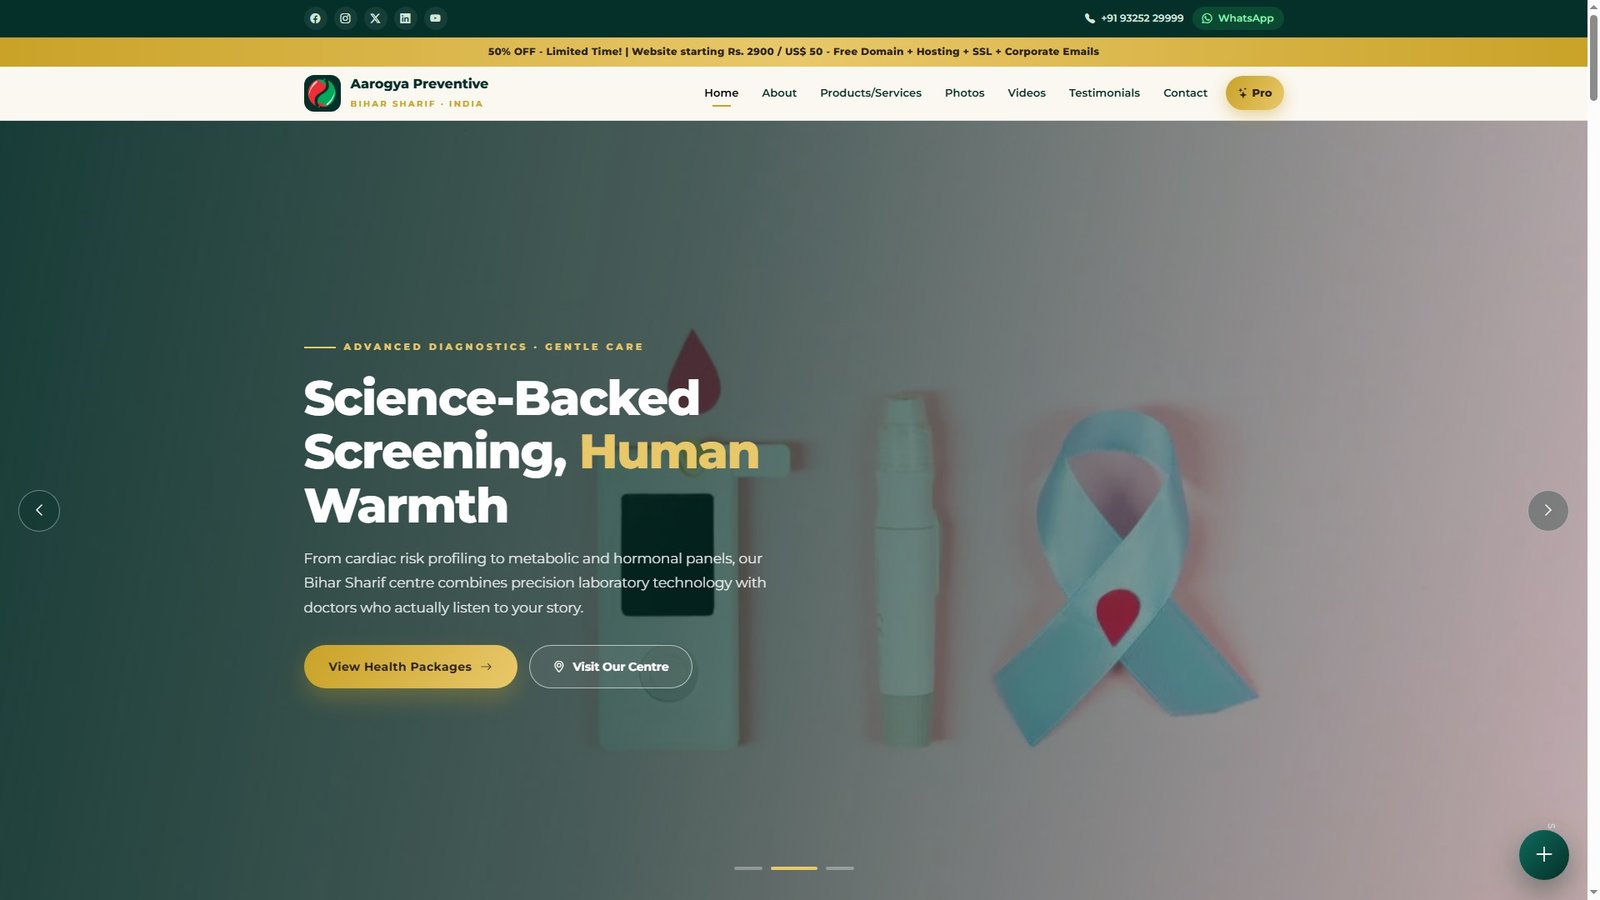Click the Aarogya Preventive site title
Screen dimensions: 1600x900
point(419,84)
